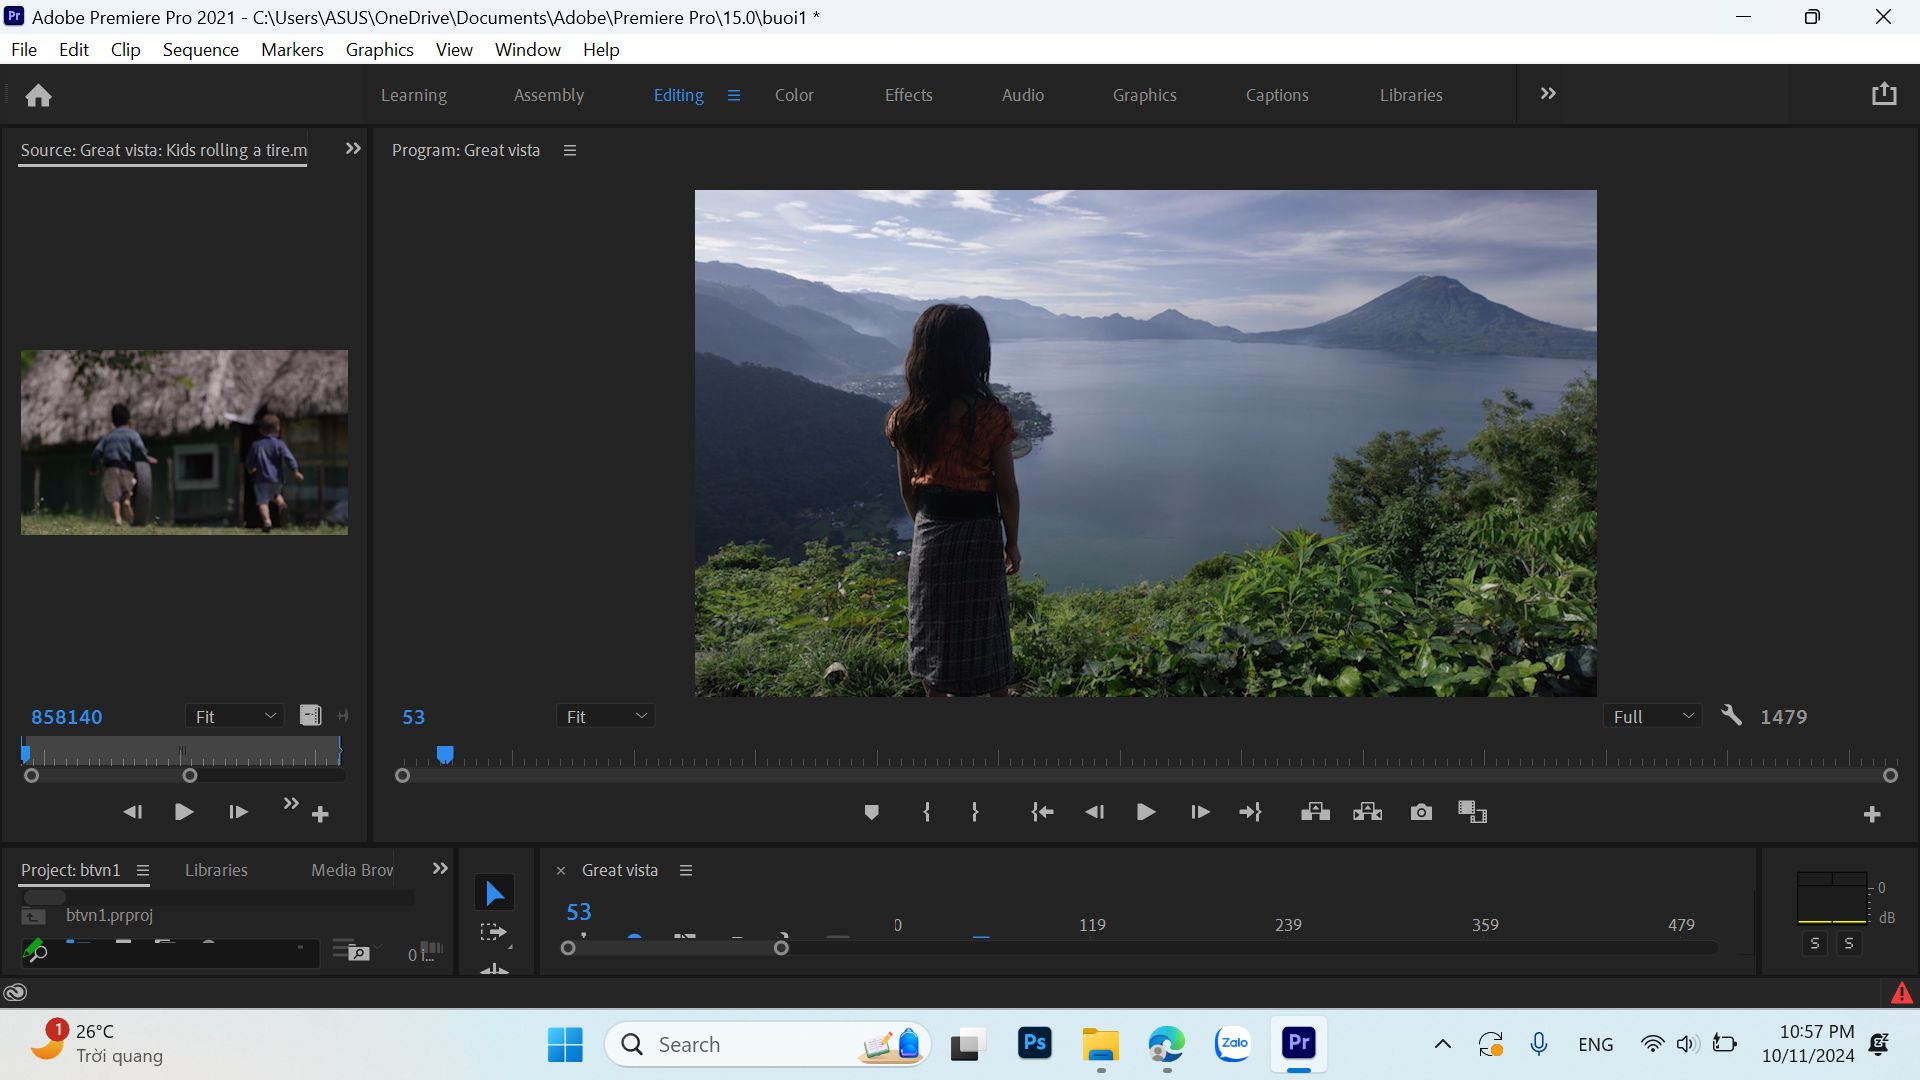The height and width of the screenshot is (1080, 1920).
Task: Click the Lift button
Action: [1315, 812]
